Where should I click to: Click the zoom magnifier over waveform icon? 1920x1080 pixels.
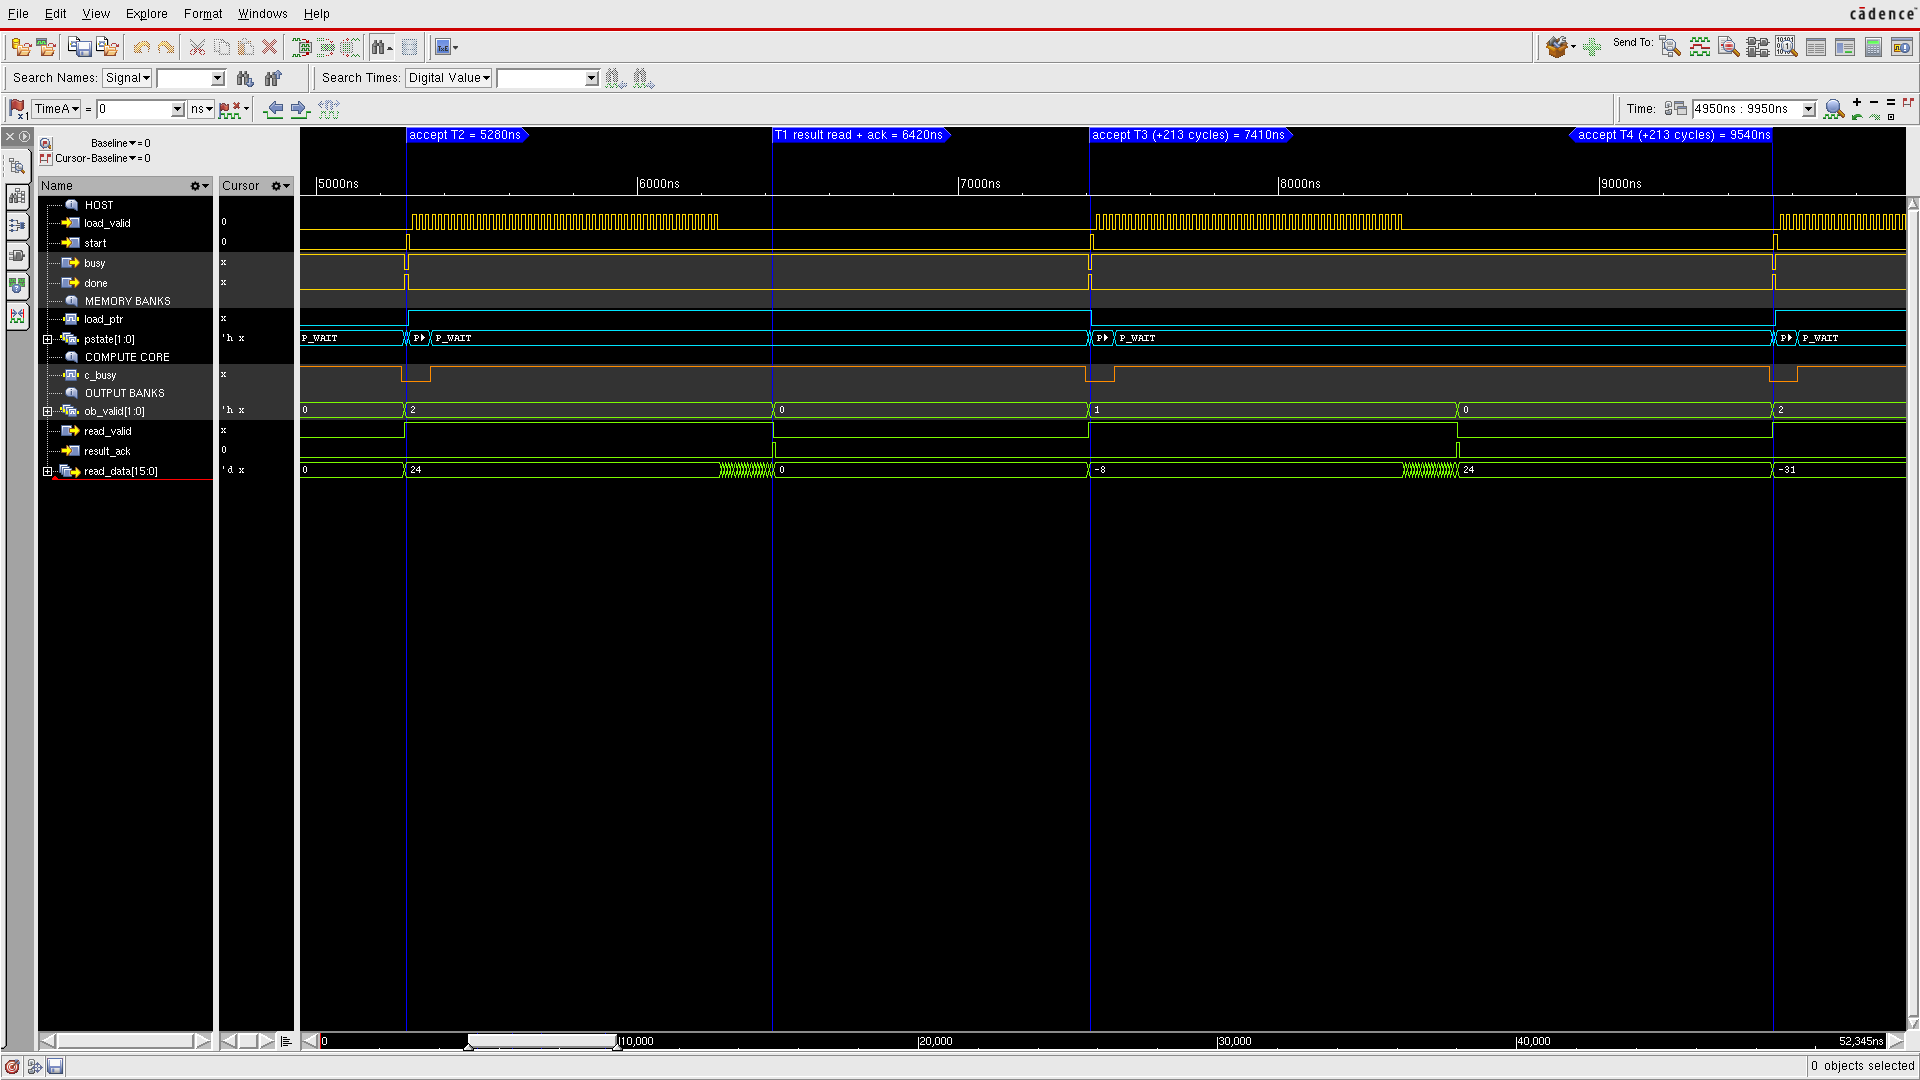(x=1834, y=109)
